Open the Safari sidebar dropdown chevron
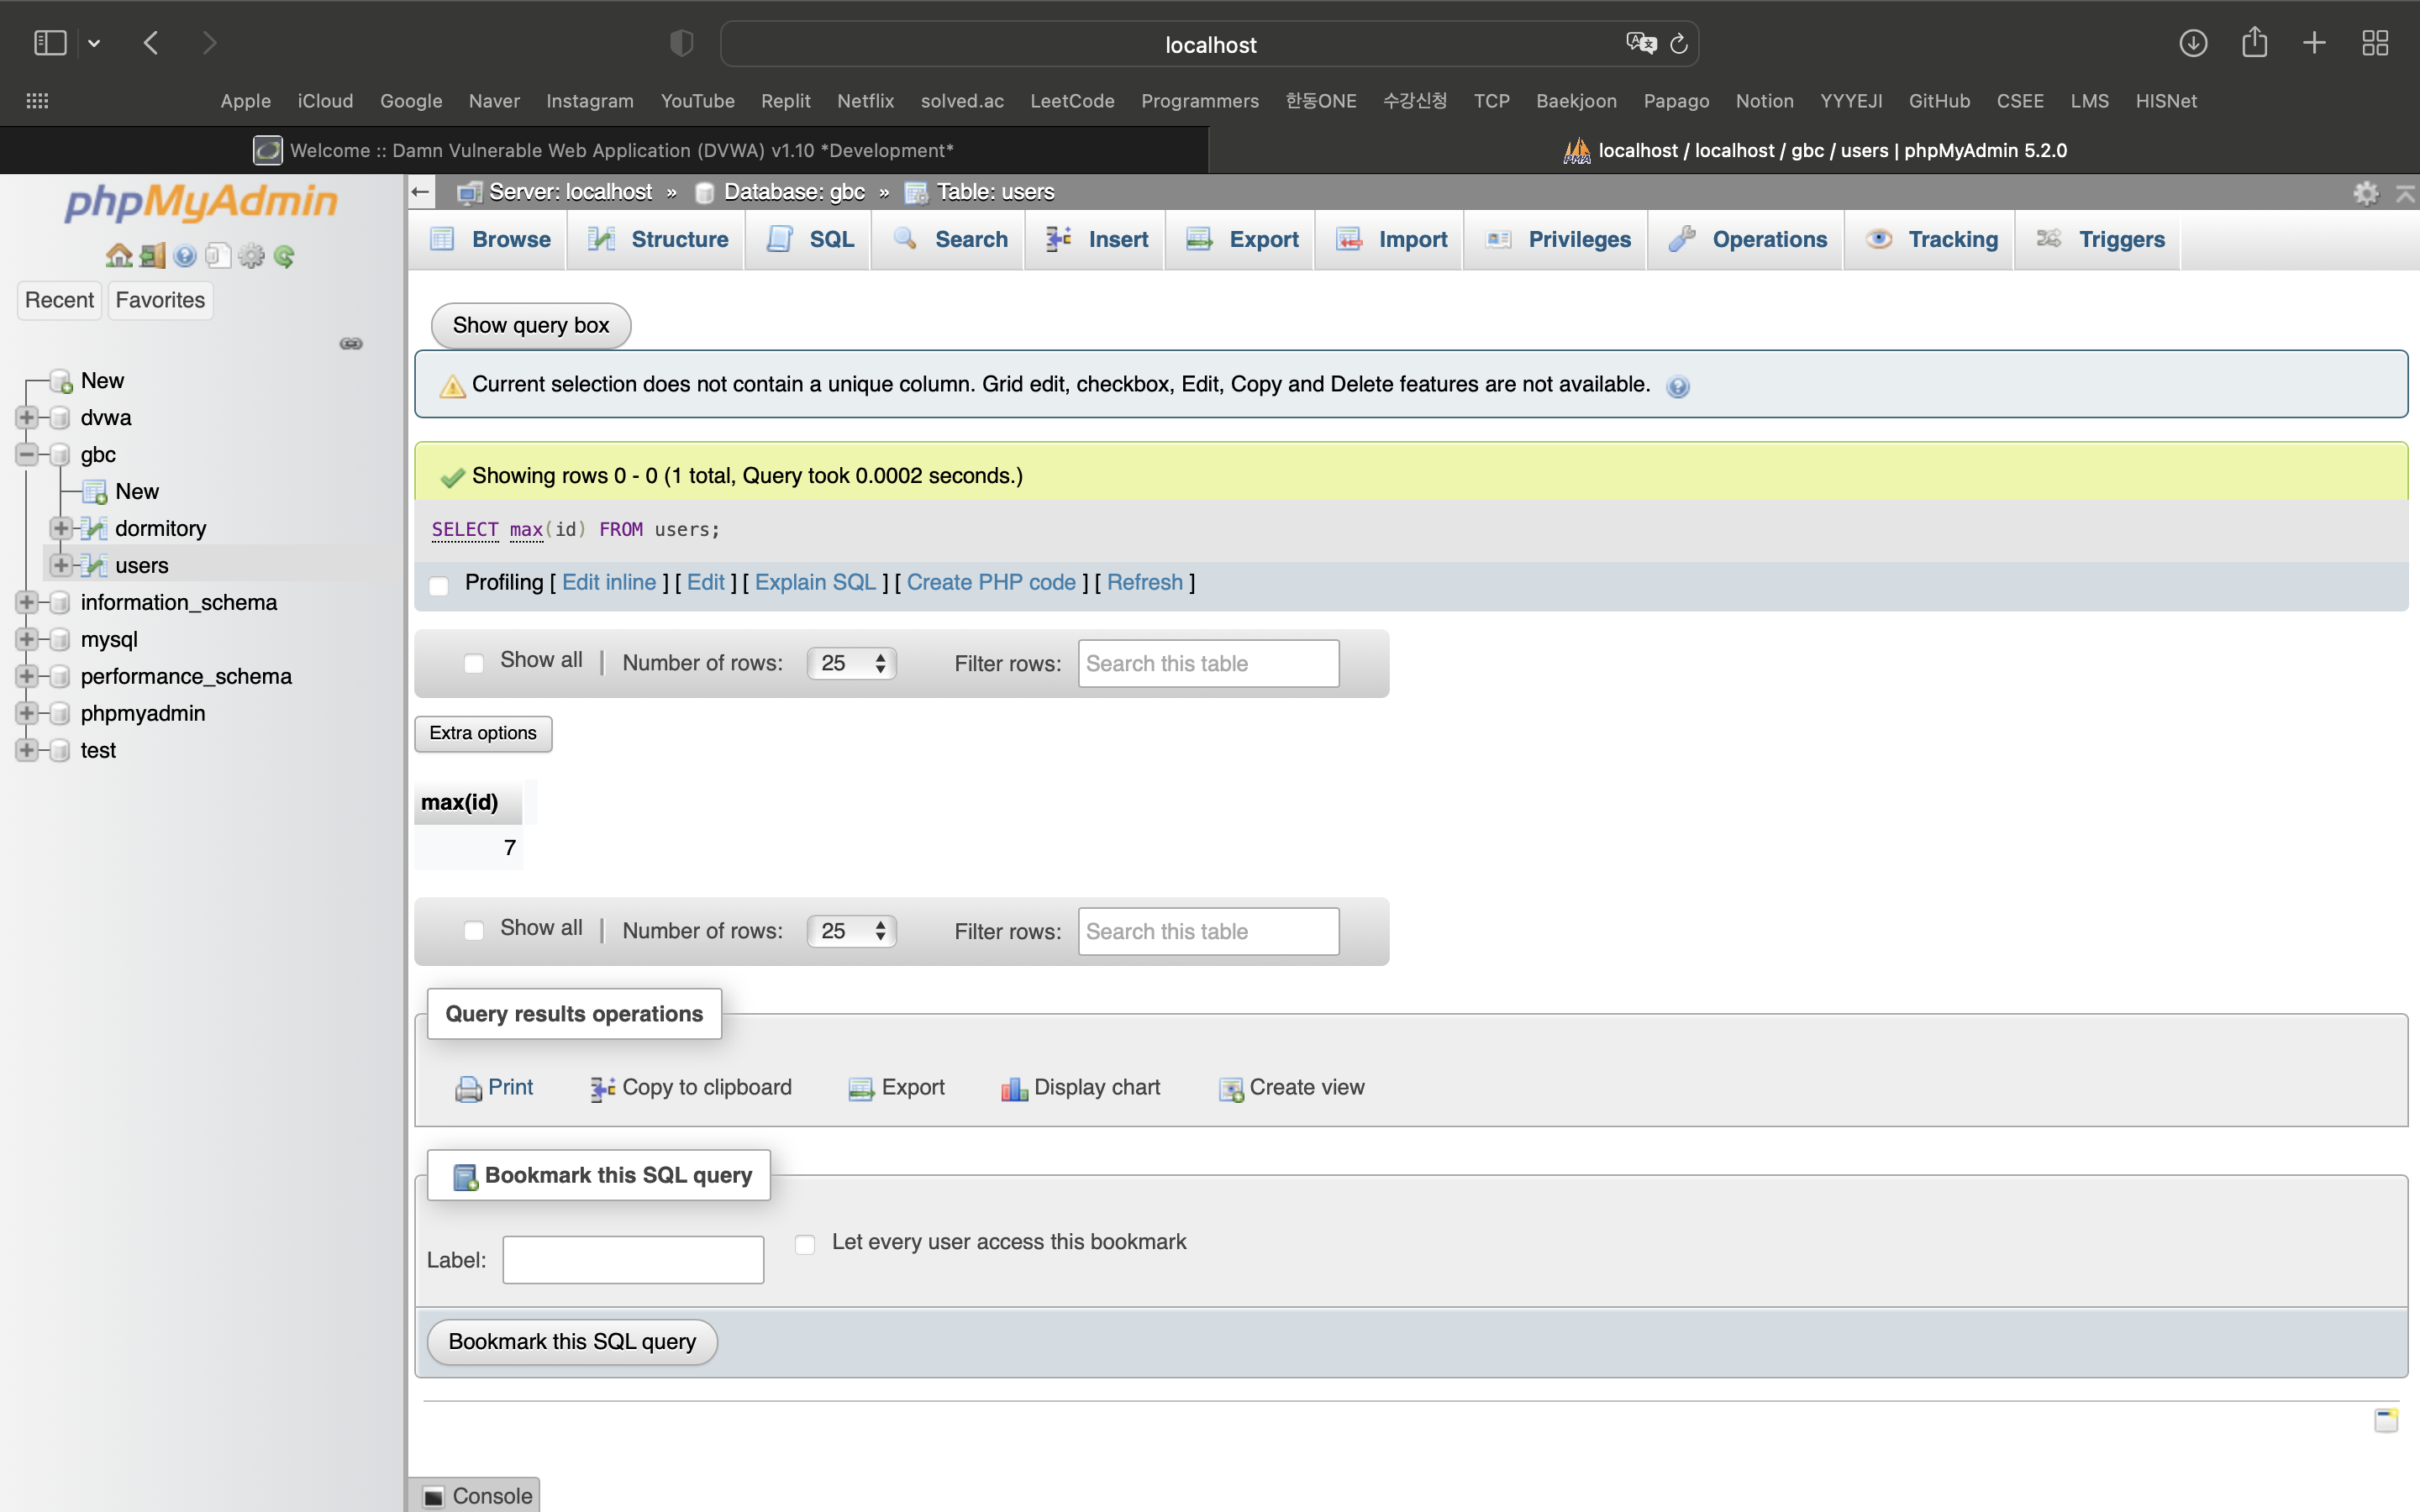This screenshot has width=2420, height=1512. click(x=94, y=43)
